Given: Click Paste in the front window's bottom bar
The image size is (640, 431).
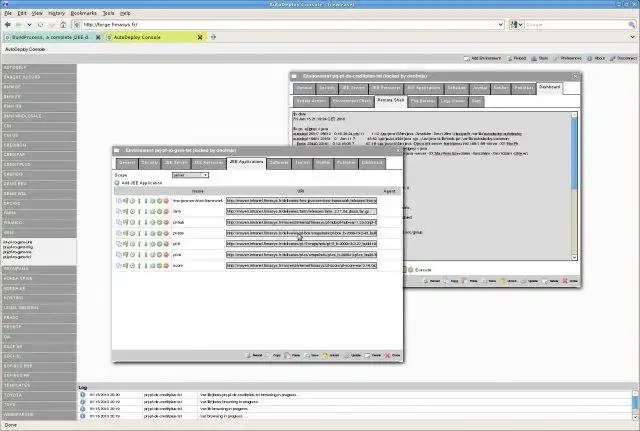Looking at the screenshot, I should click(292, 355).
